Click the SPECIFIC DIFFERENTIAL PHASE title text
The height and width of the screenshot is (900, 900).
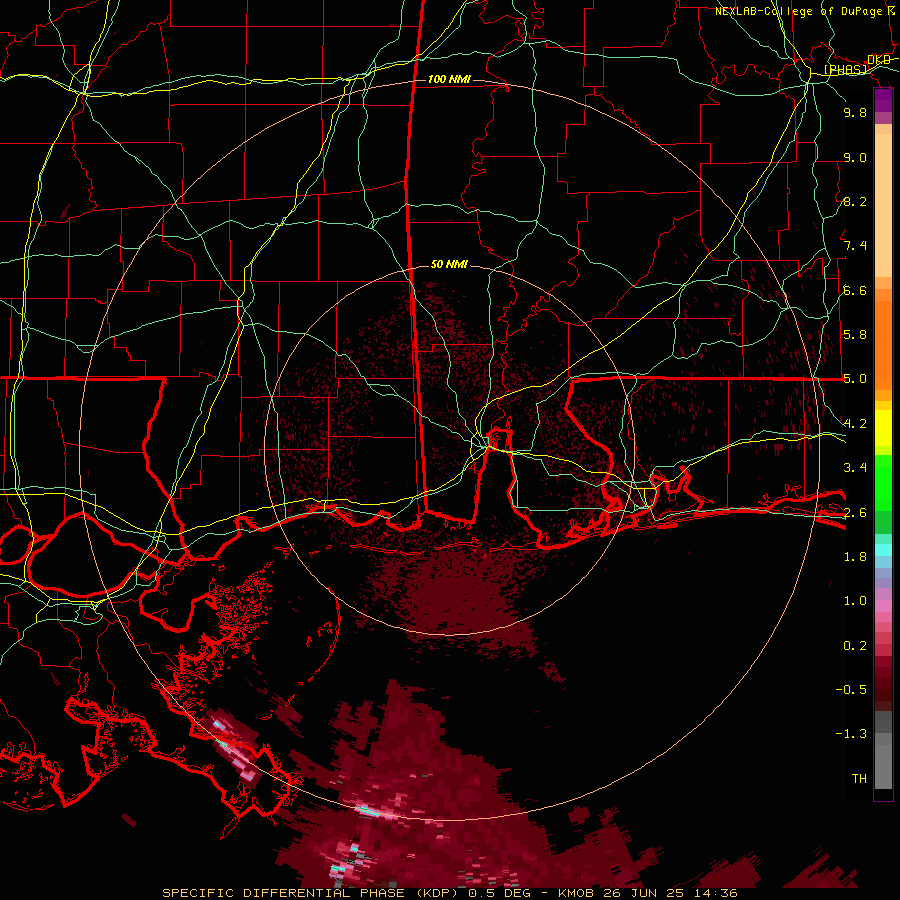pyautogui.click(x=283, y=893)
